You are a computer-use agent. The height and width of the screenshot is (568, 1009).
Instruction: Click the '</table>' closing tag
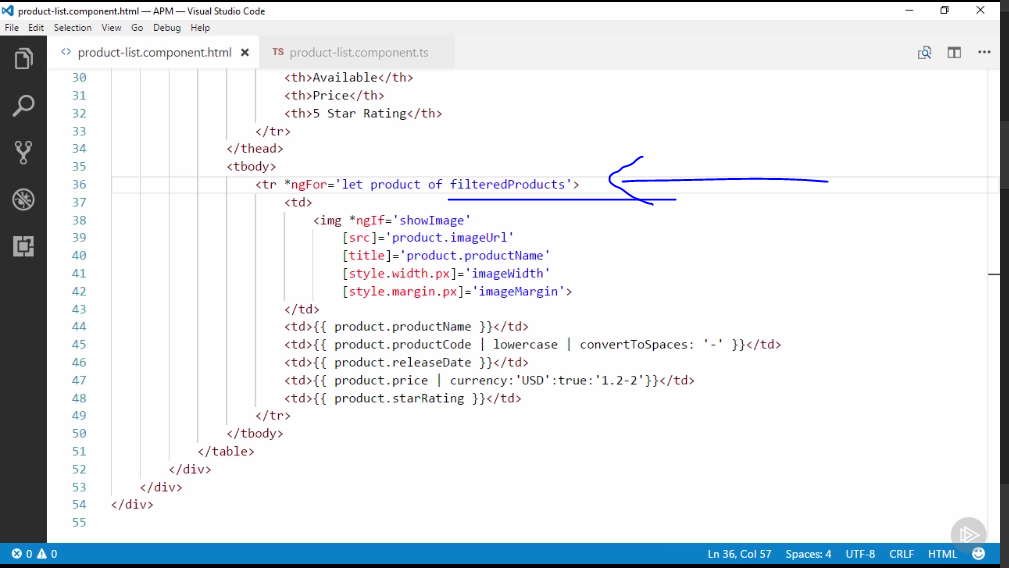(x=226, y=452)
